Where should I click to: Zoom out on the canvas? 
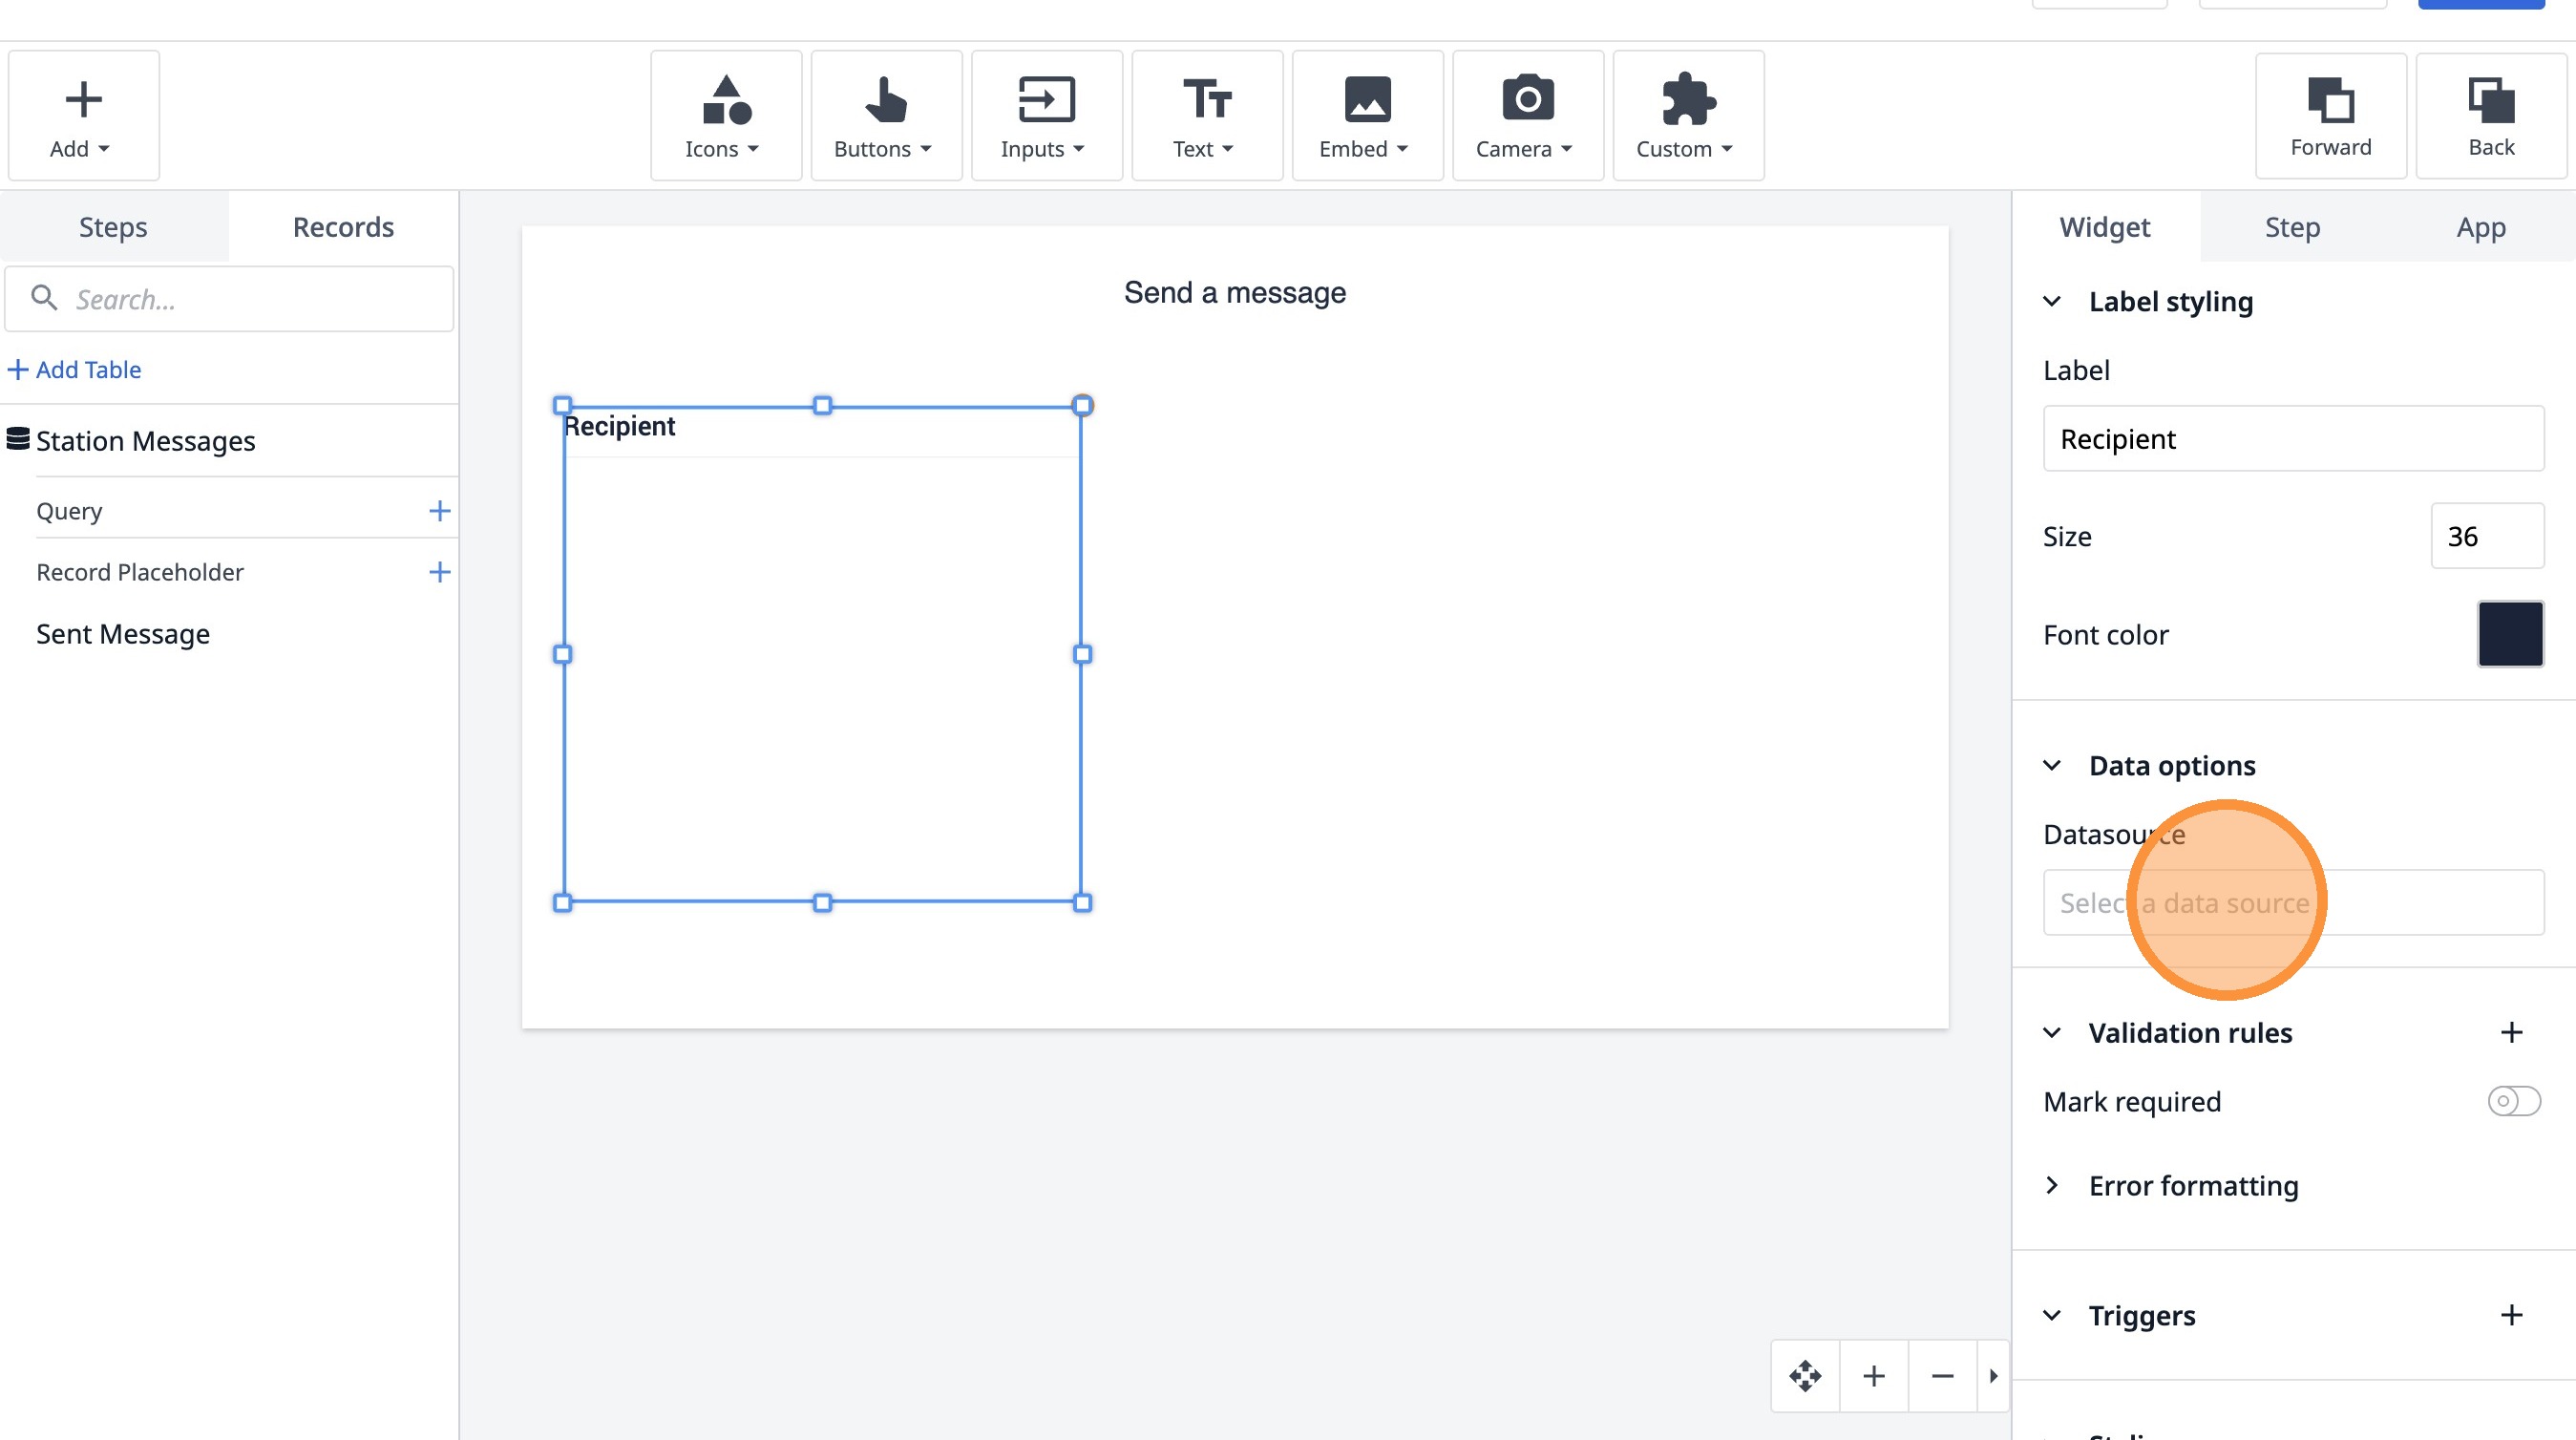click(x=1942, y=1376)
